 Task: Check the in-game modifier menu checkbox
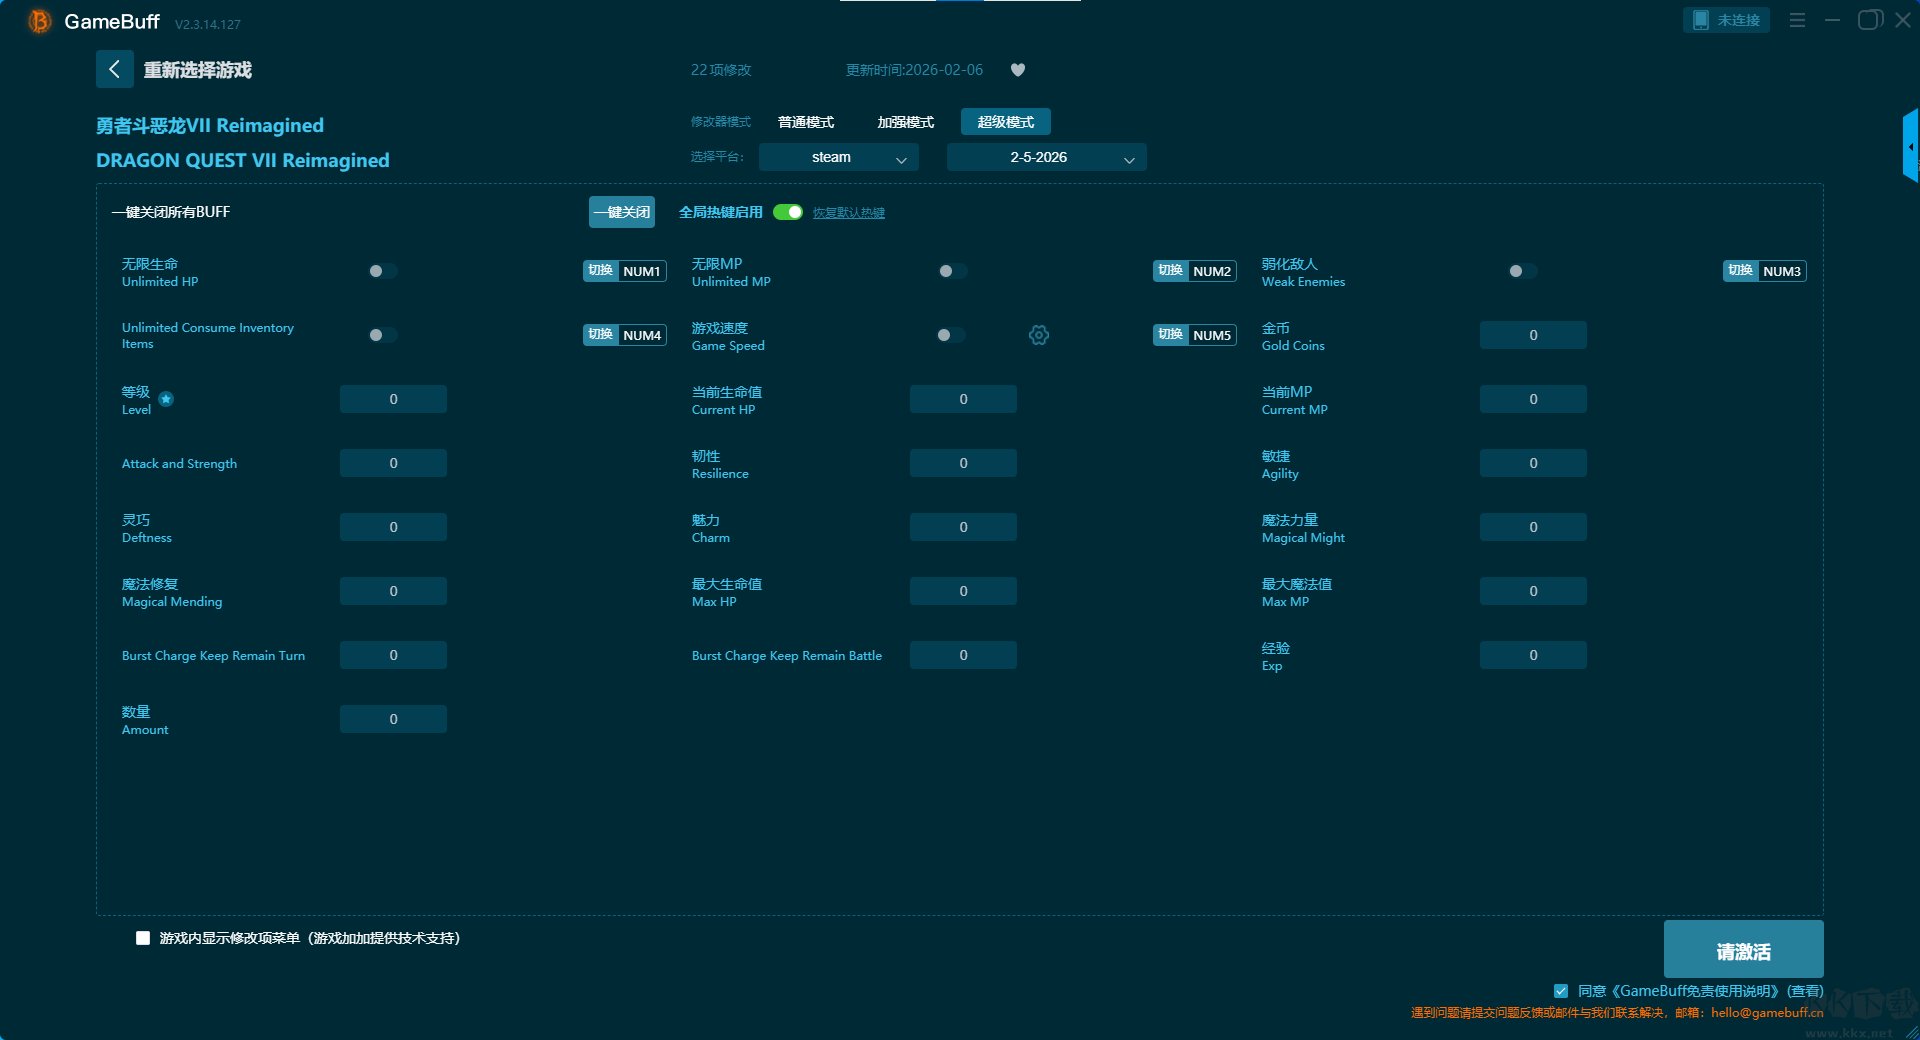pos(143,938)
